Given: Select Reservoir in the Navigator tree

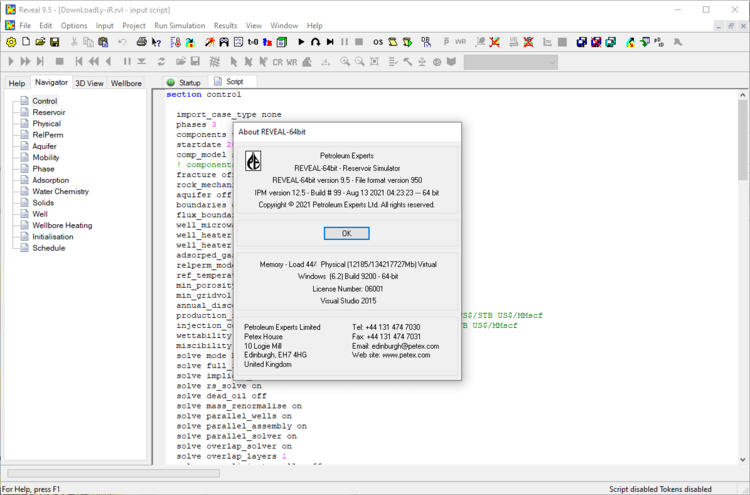Looking at the screenshot, I should coord(48,113).
